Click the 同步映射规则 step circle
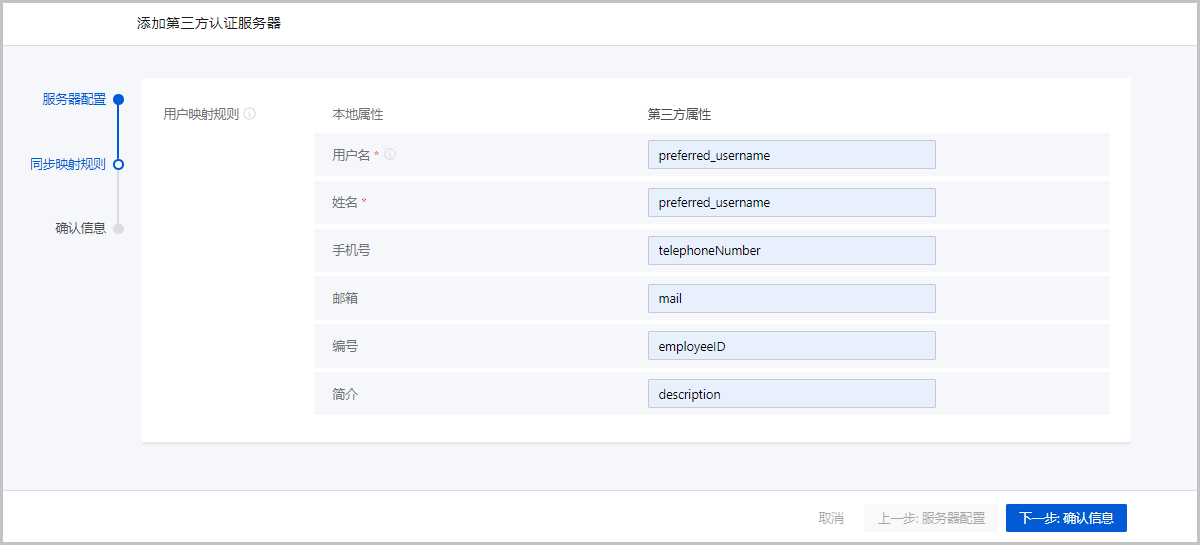 point(118,164)
